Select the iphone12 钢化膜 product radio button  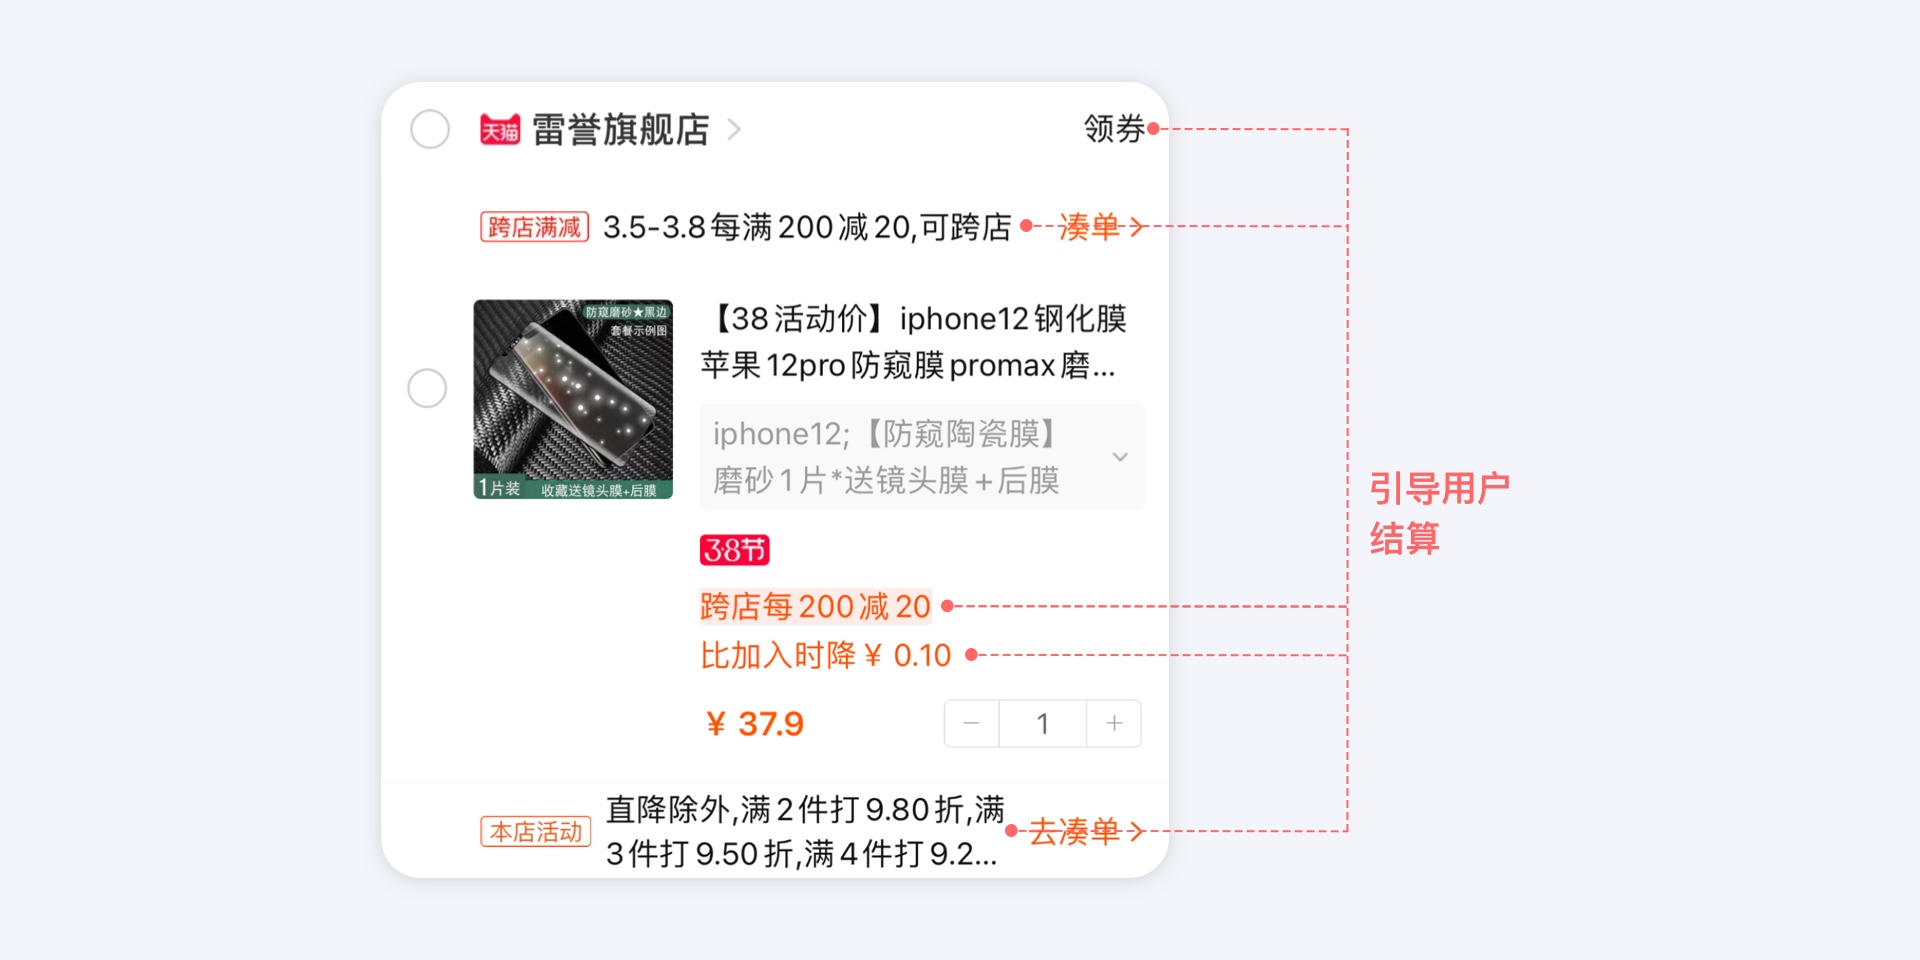(427, 388)
